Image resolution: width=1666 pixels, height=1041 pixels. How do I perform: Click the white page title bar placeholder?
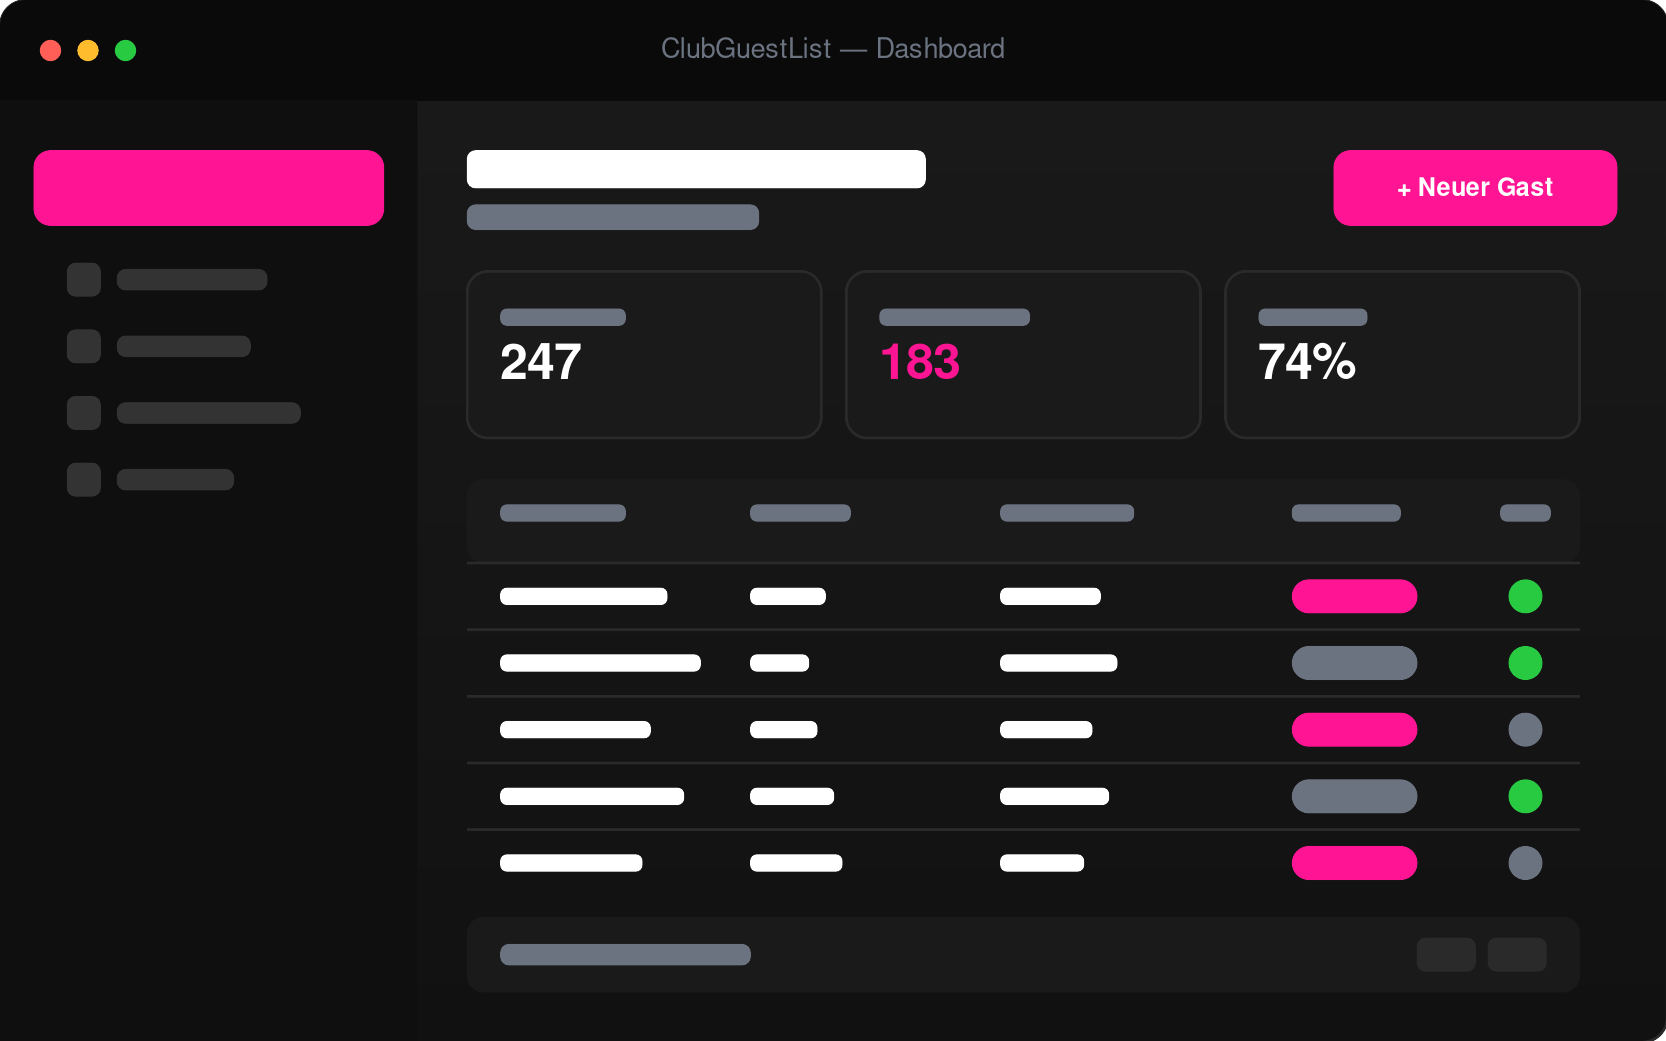[696, 169]
